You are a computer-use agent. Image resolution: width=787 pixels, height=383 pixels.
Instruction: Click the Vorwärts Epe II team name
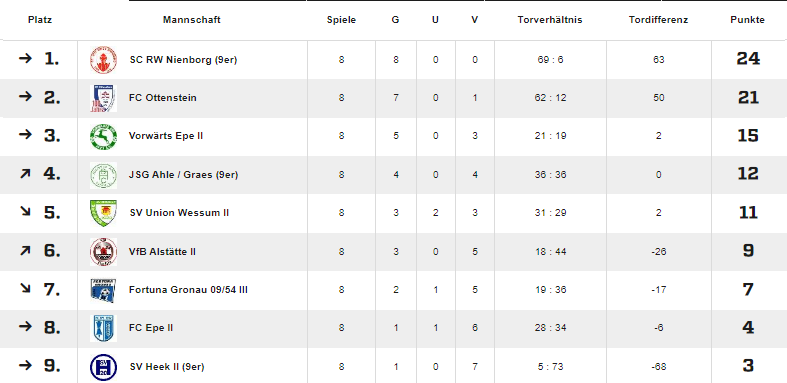coord(166,136)
